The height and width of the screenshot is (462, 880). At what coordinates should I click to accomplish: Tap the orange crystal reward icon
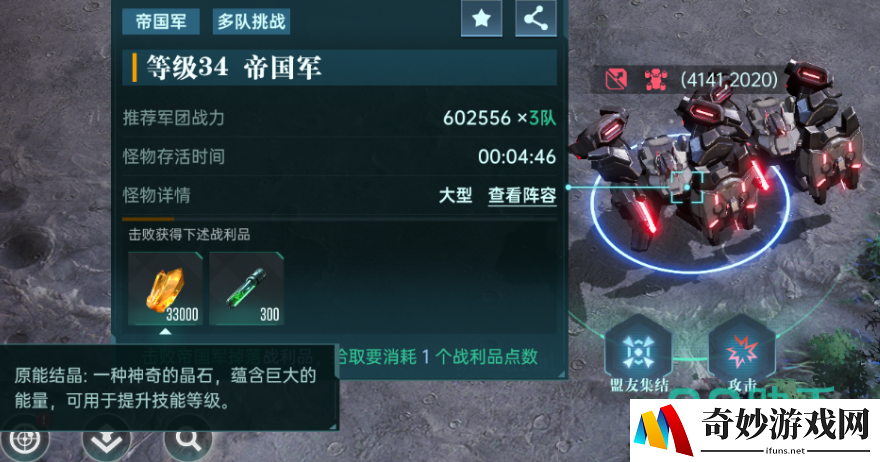tap(166, 289)
